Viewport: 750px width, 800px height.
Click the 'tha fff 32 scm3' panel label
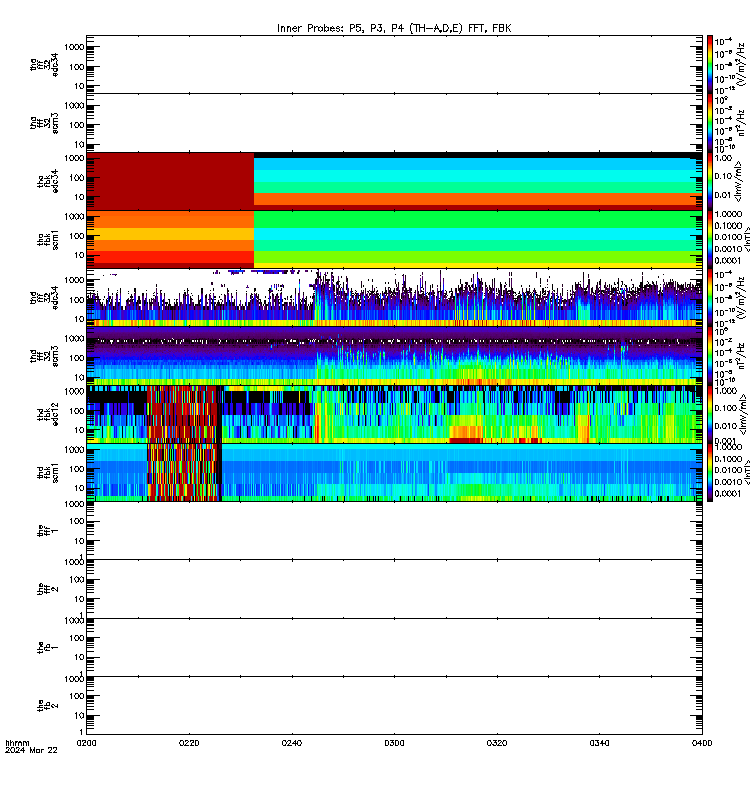[x=44, y=123]
